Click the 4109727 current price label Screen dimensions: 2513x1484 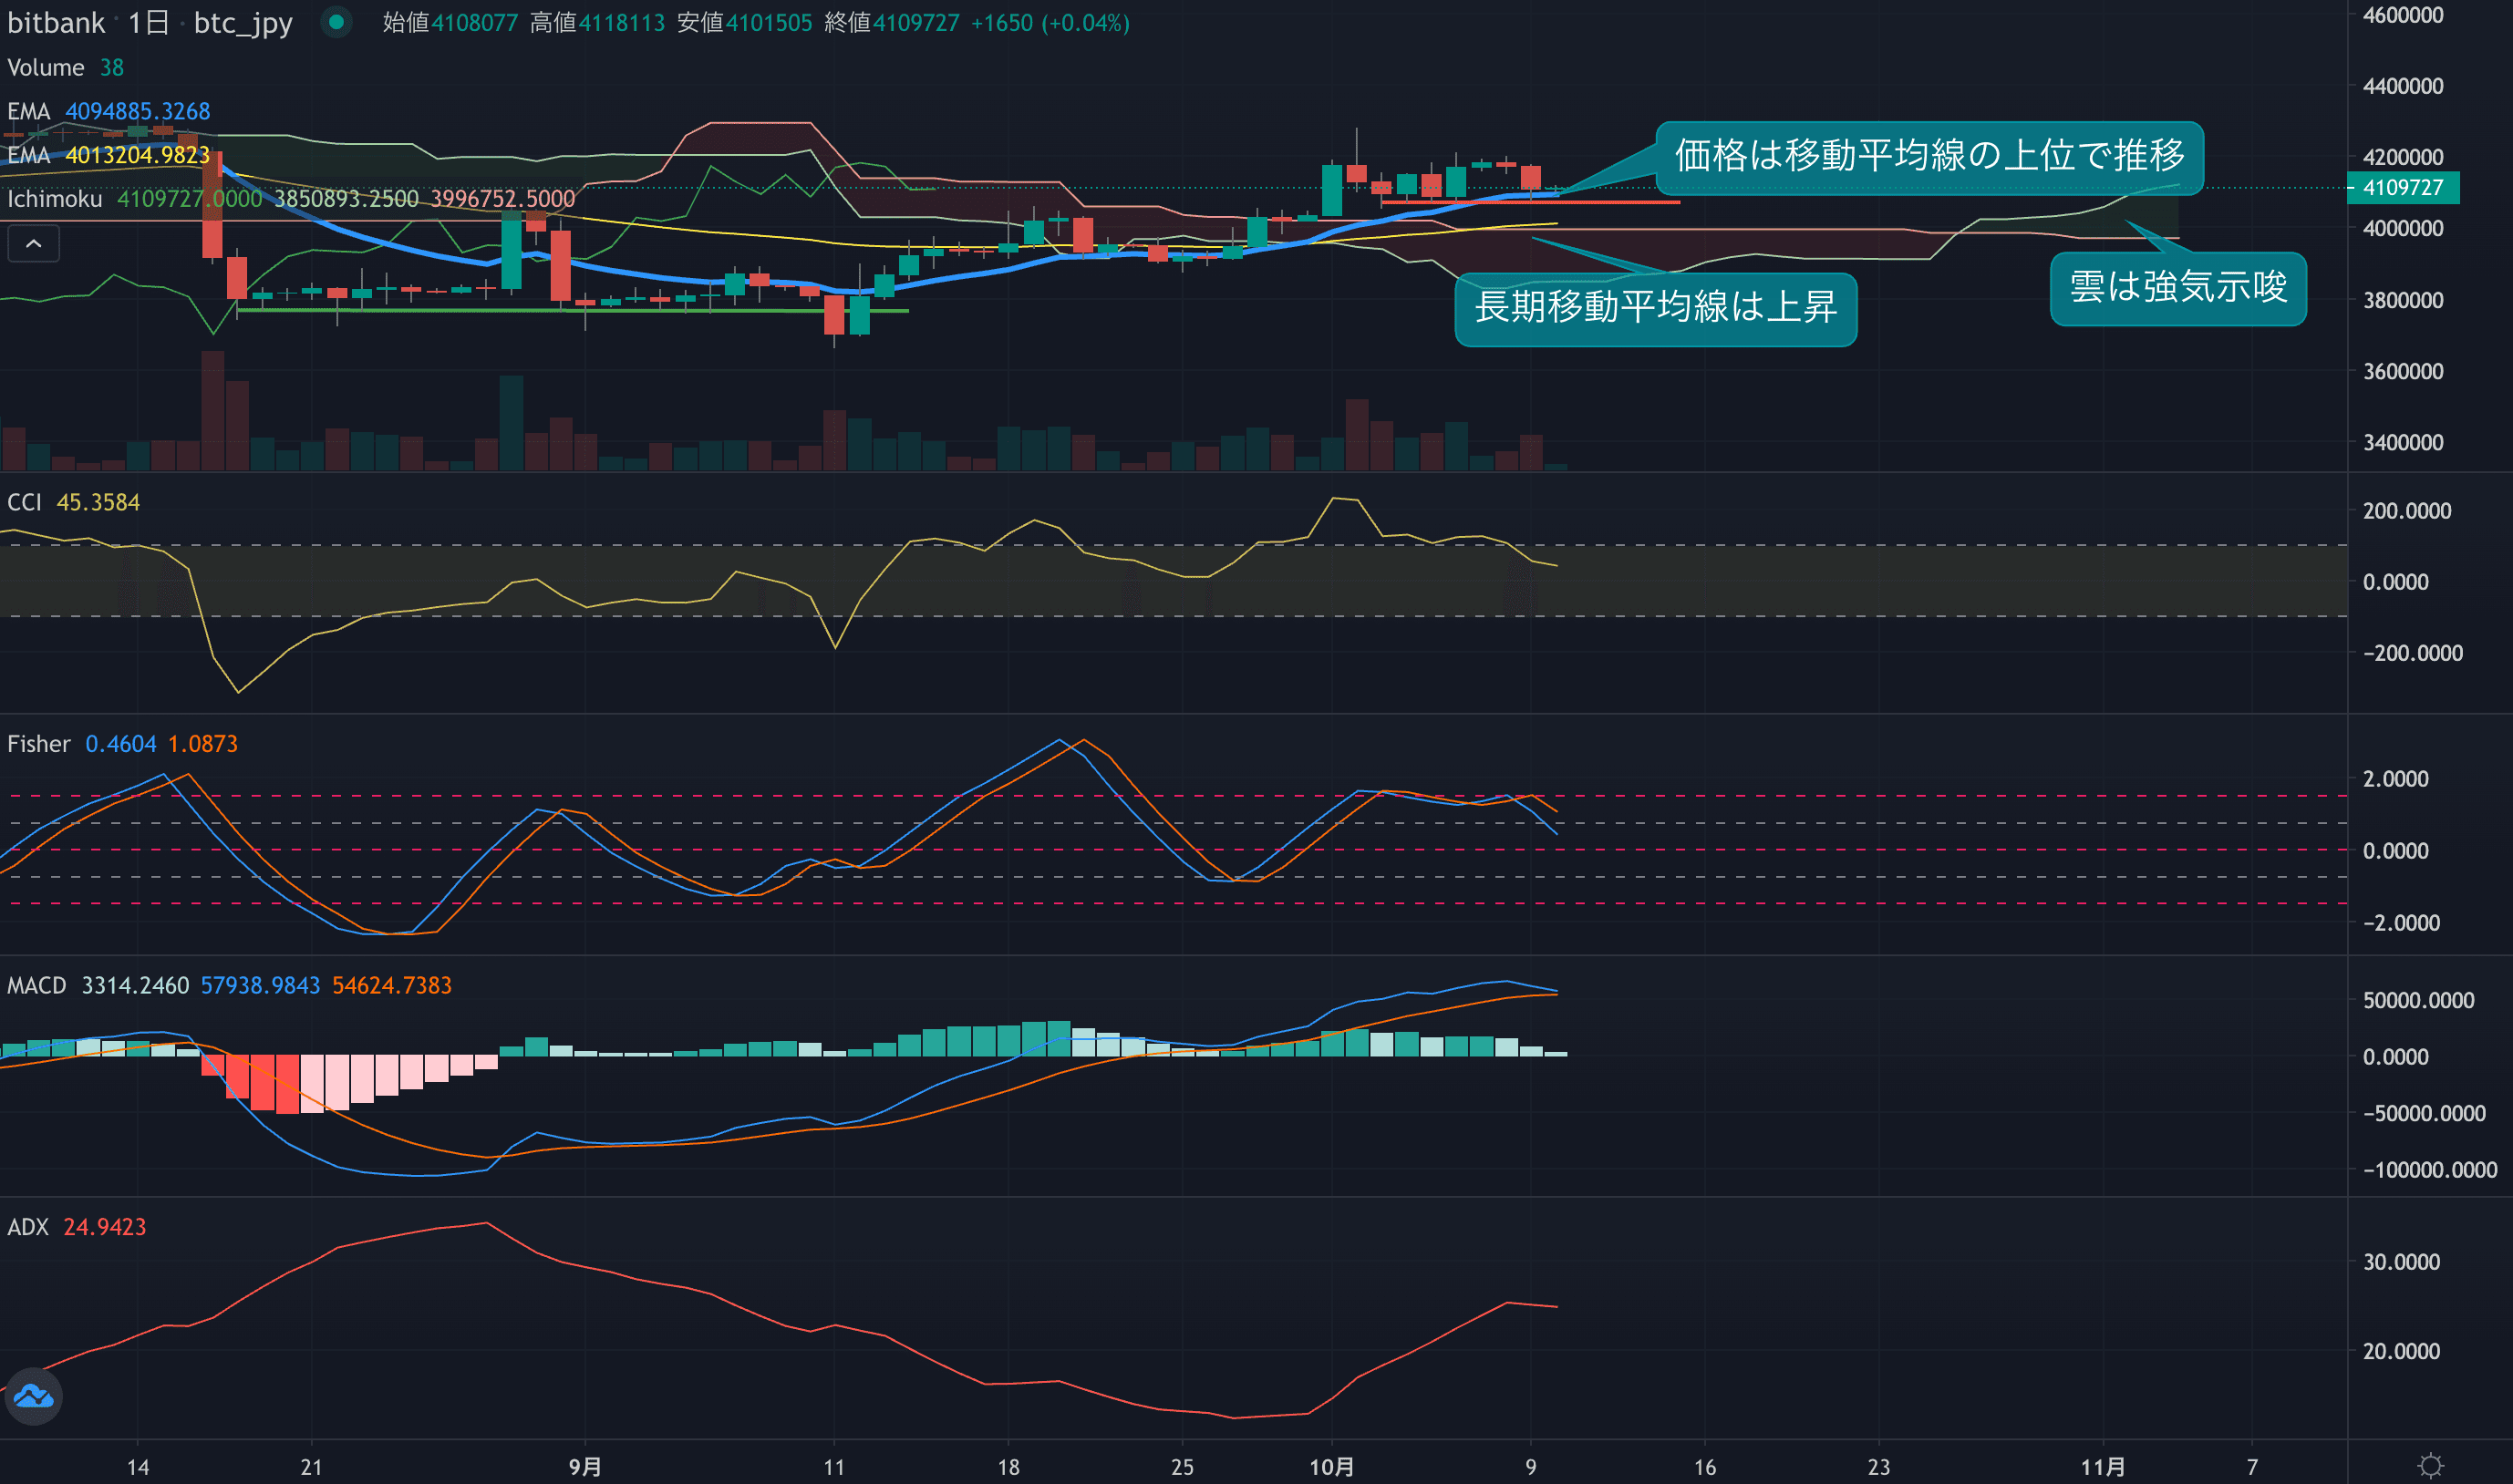[x=2402, y=188]
